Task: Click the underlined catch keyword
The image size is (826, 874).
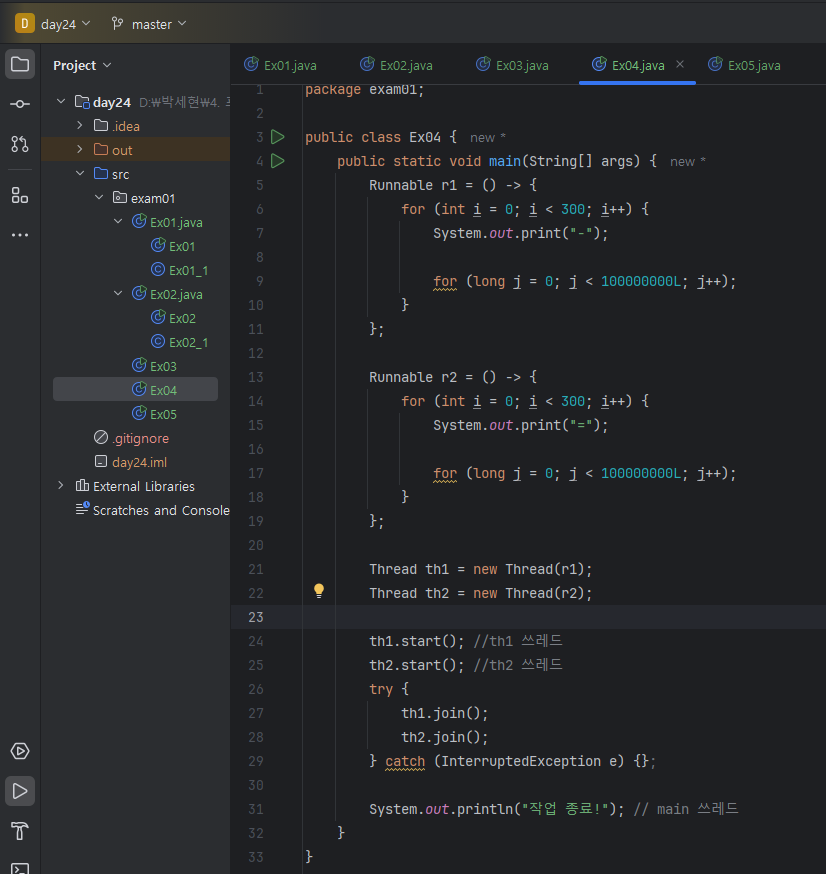Action: point(405,761)
